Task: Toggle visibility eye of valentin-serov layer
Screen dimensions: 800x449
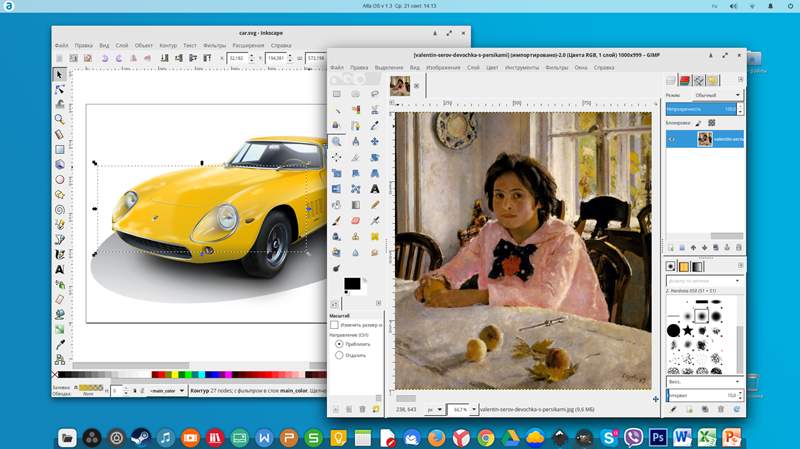Action: 672,139
